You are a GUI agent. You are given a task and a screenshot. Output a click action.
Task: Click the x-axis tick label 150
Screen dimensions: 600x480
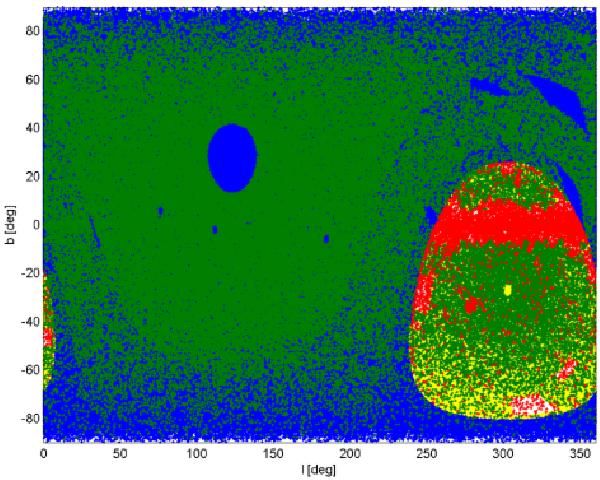coord(273,453)
